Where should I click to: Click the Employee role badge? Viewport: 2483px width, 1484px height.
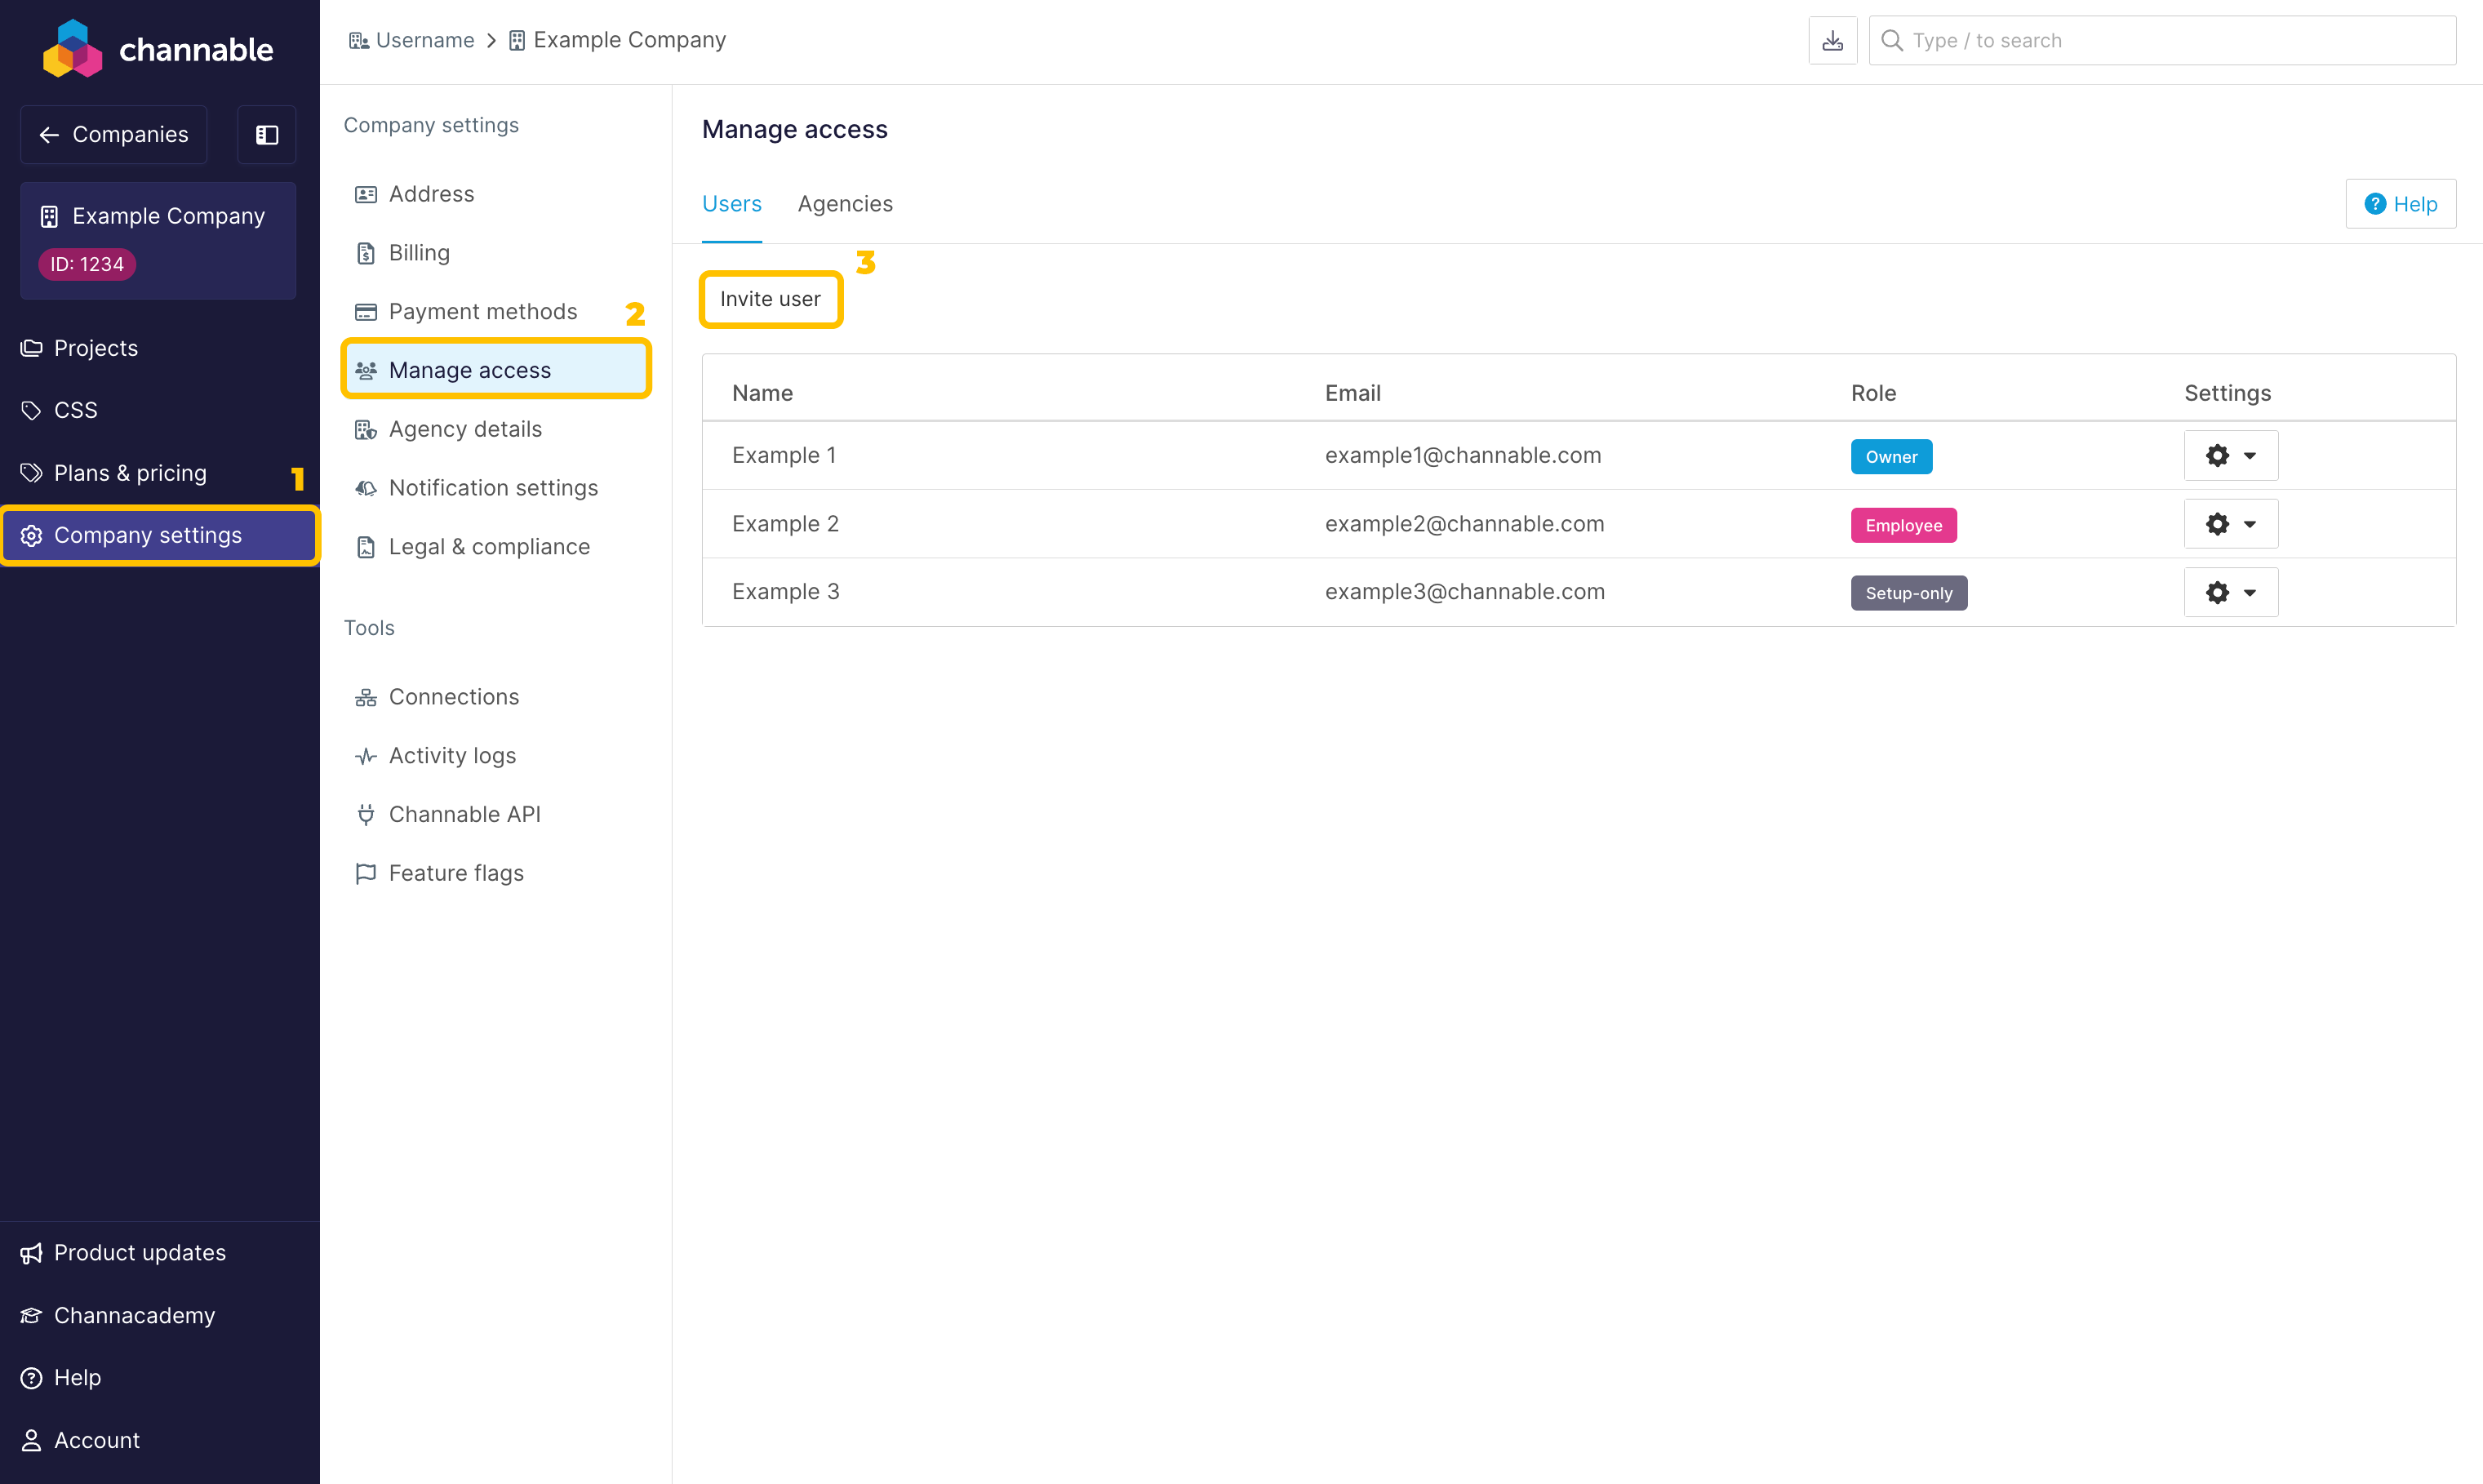[x=1903, y=525]
